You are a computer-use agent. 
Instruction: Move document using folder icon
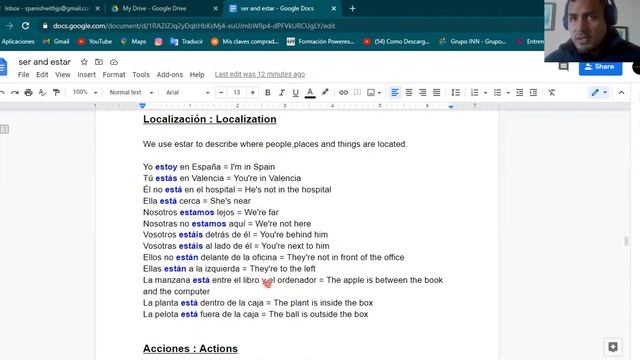pos(99,62)
